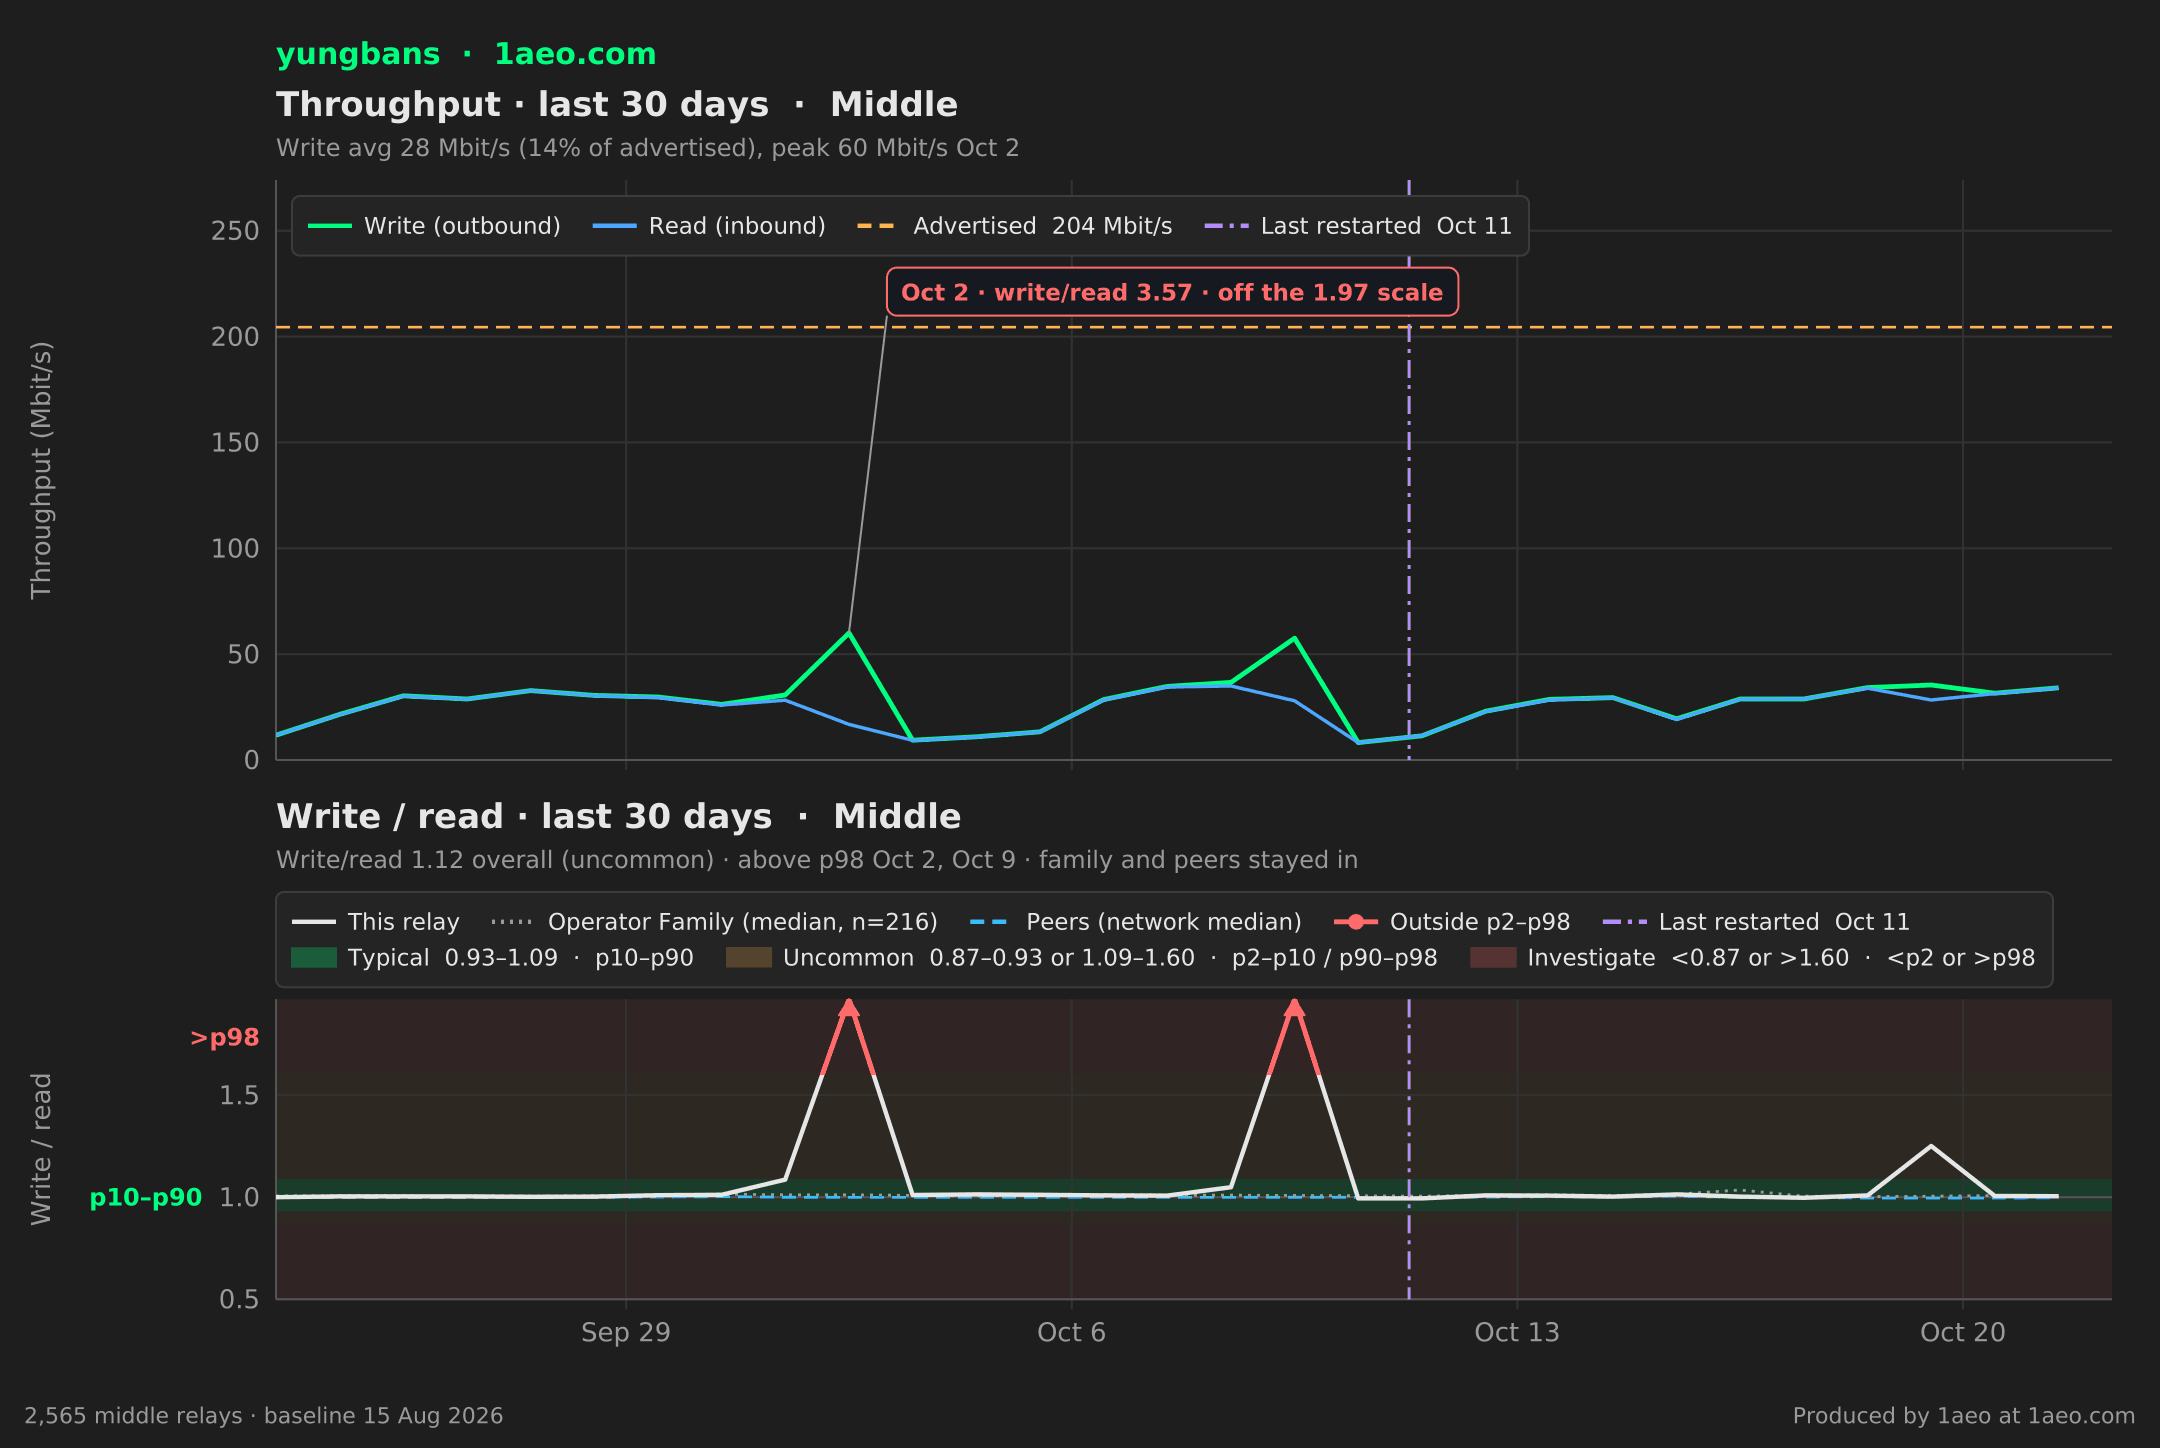Click the p10–p90 axis label

[146, 1198]
